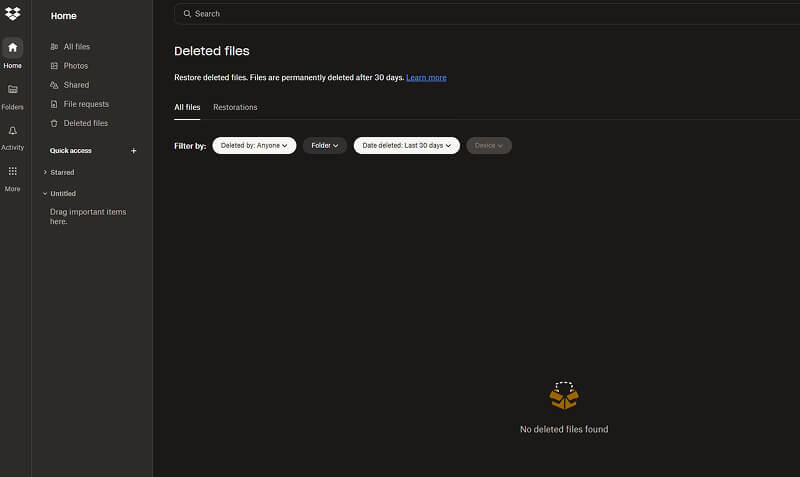The width and height of the screenshot is (800, 477).
Task: Go to All files in sidebar
Action: [77, 46]
